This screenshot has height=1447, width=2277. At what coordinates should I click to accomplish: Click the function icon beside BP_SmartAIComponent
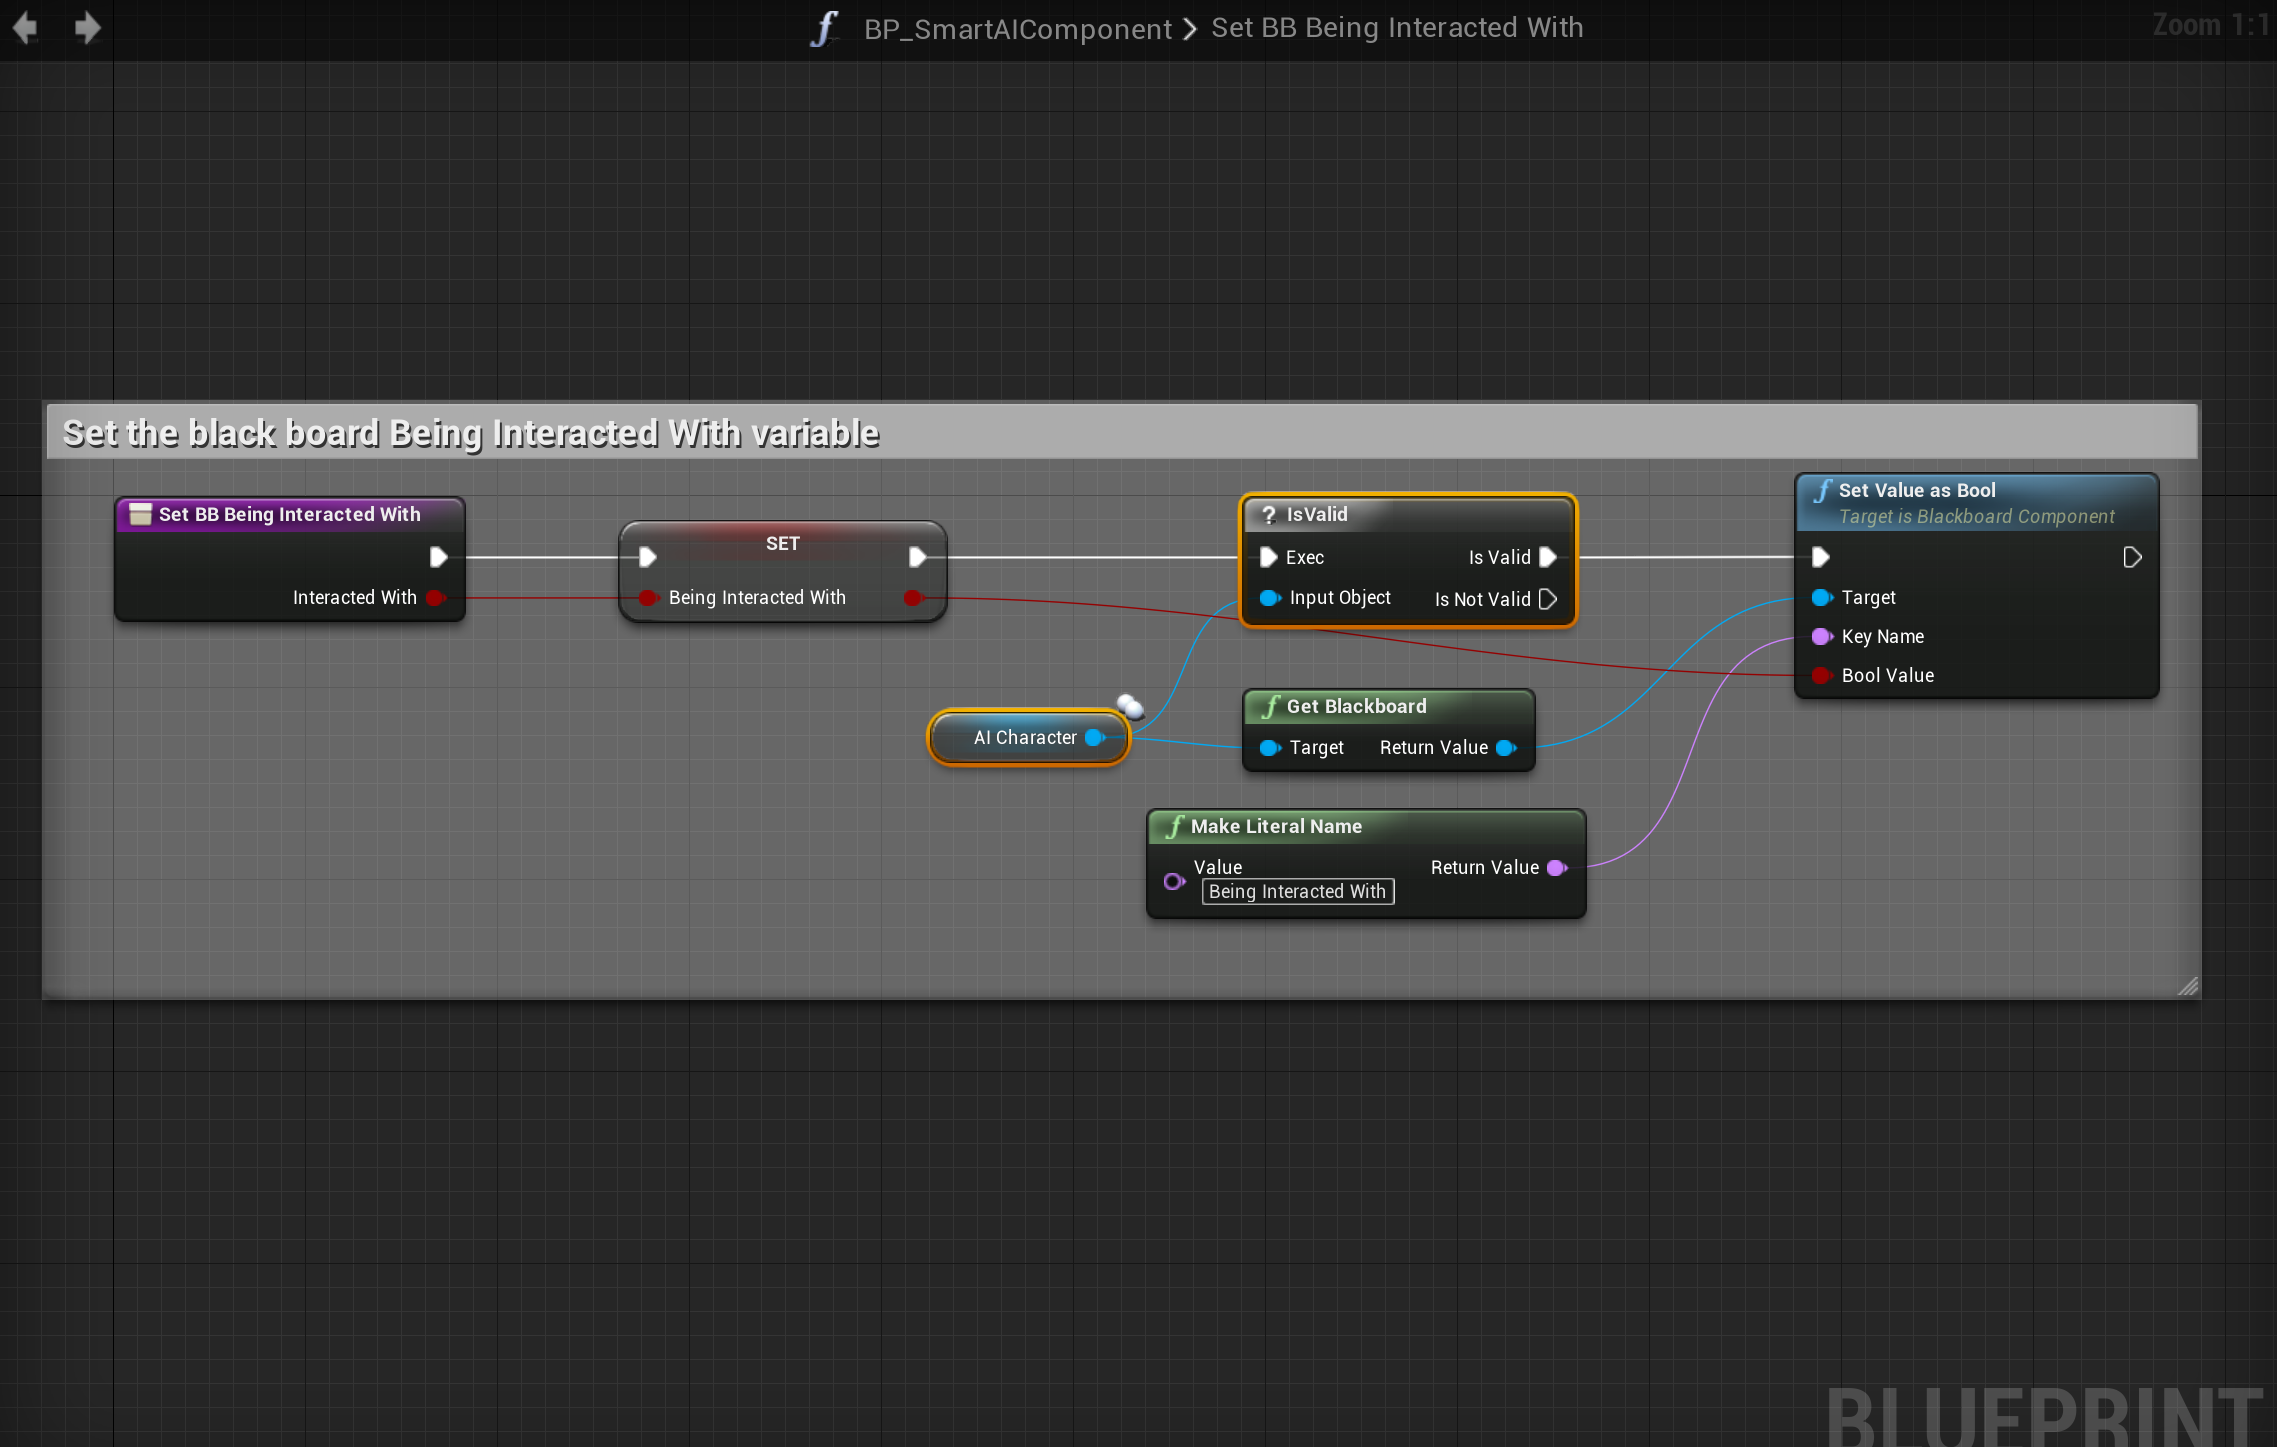[824, 28]
